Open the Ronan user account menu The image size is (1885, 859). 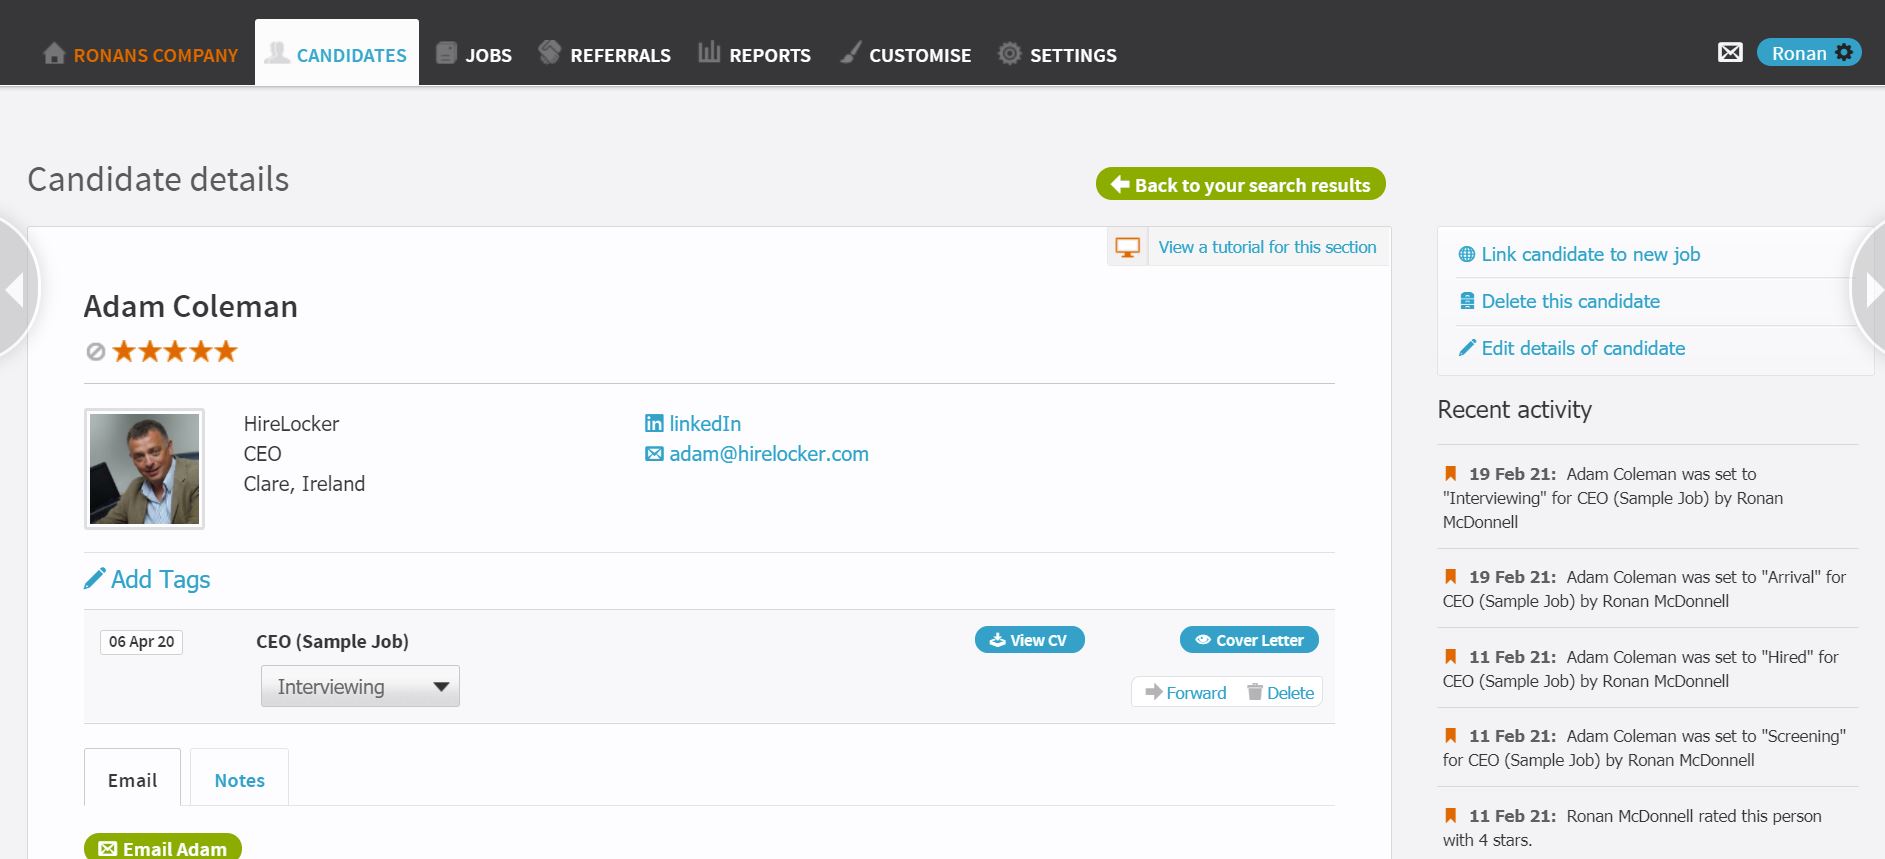point(1809,53)
